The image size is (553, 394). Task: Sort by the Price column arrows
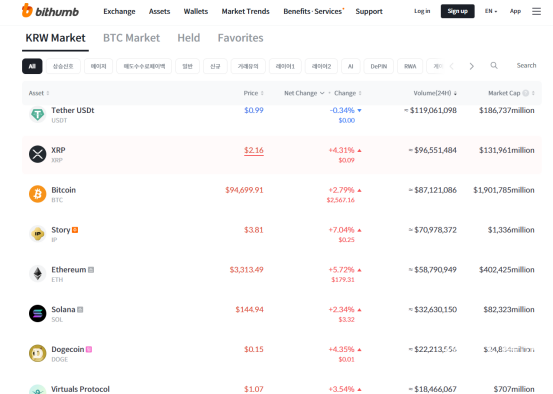point(262,93)
